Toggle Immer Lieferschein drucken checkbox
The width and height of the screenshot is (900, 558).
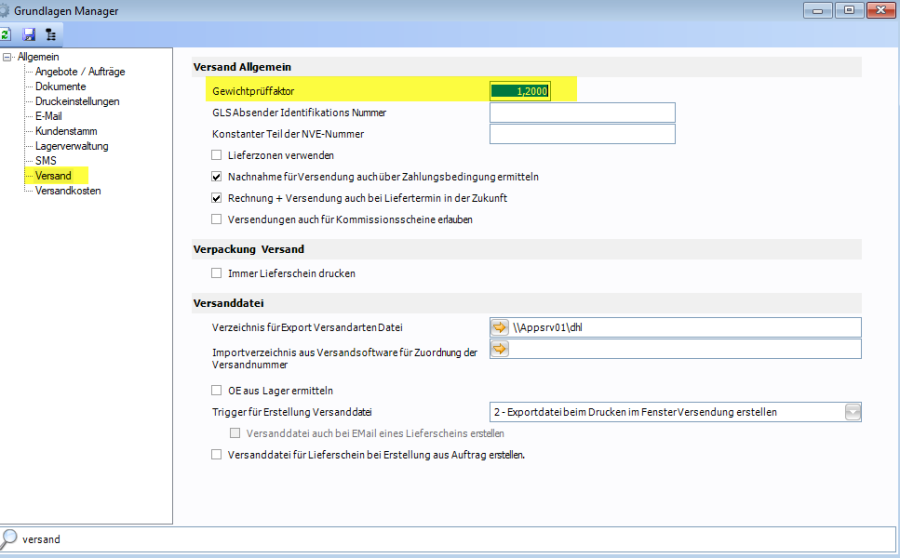pyautogui.click(x=216, y=273)
